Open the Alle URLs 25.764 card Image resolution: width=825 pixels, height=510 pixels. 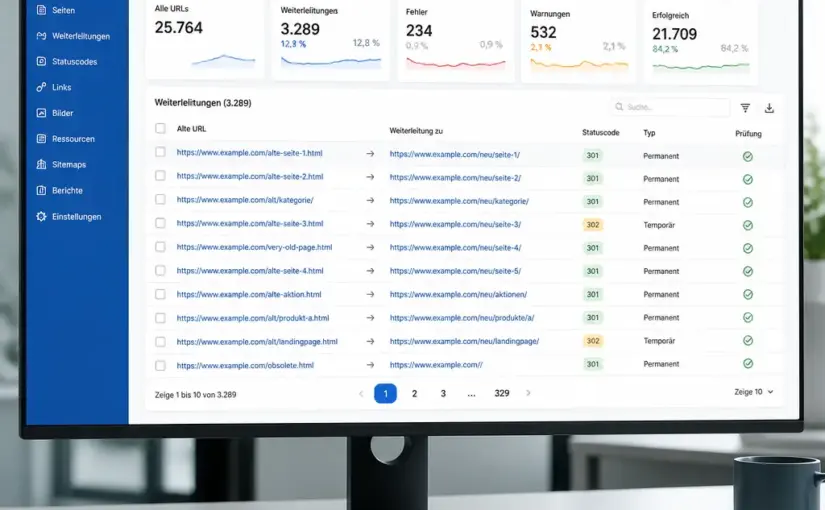click(205, 38)
